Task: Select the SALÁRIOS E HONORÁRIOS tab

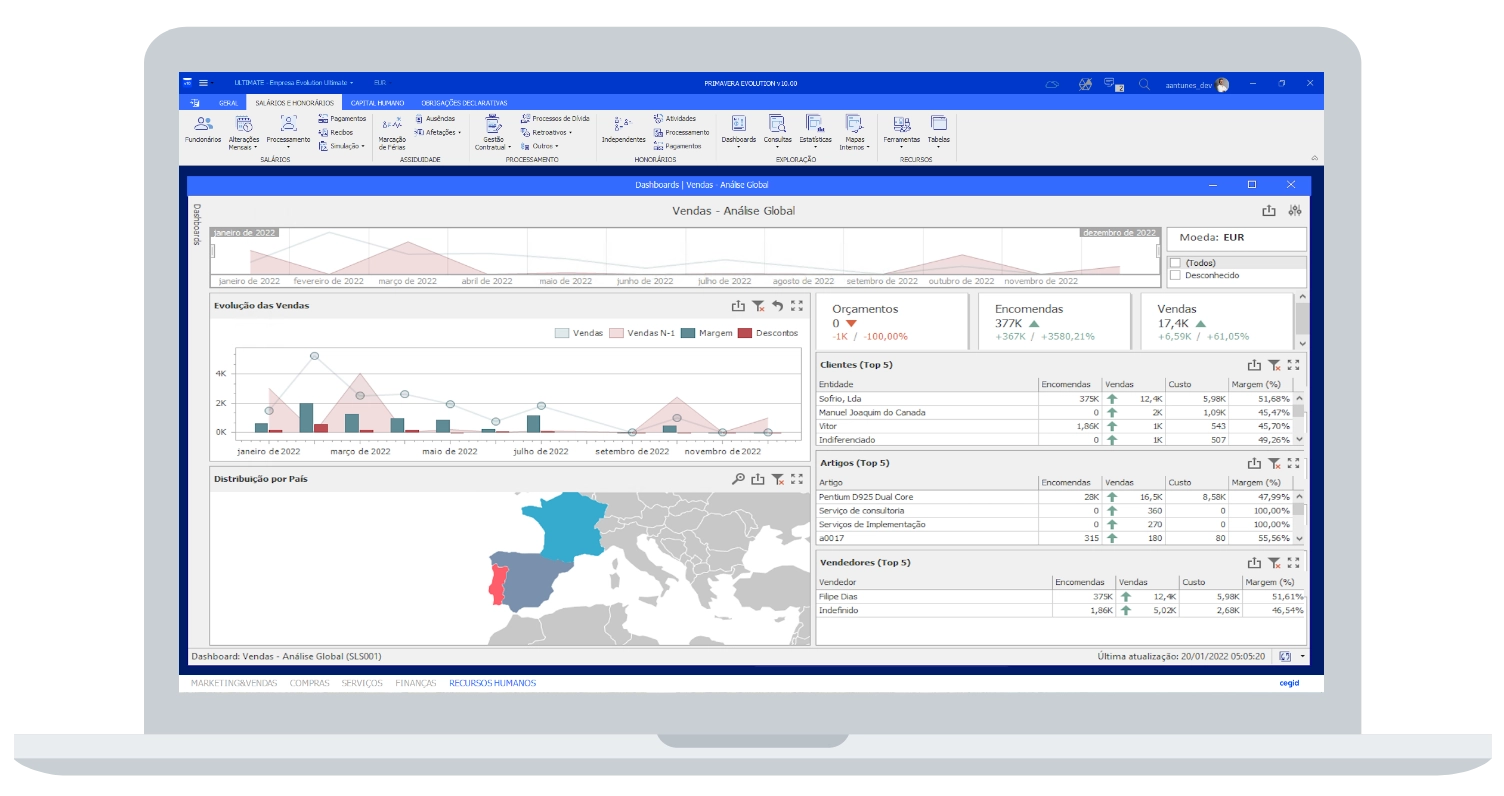Action: point(294,102)
